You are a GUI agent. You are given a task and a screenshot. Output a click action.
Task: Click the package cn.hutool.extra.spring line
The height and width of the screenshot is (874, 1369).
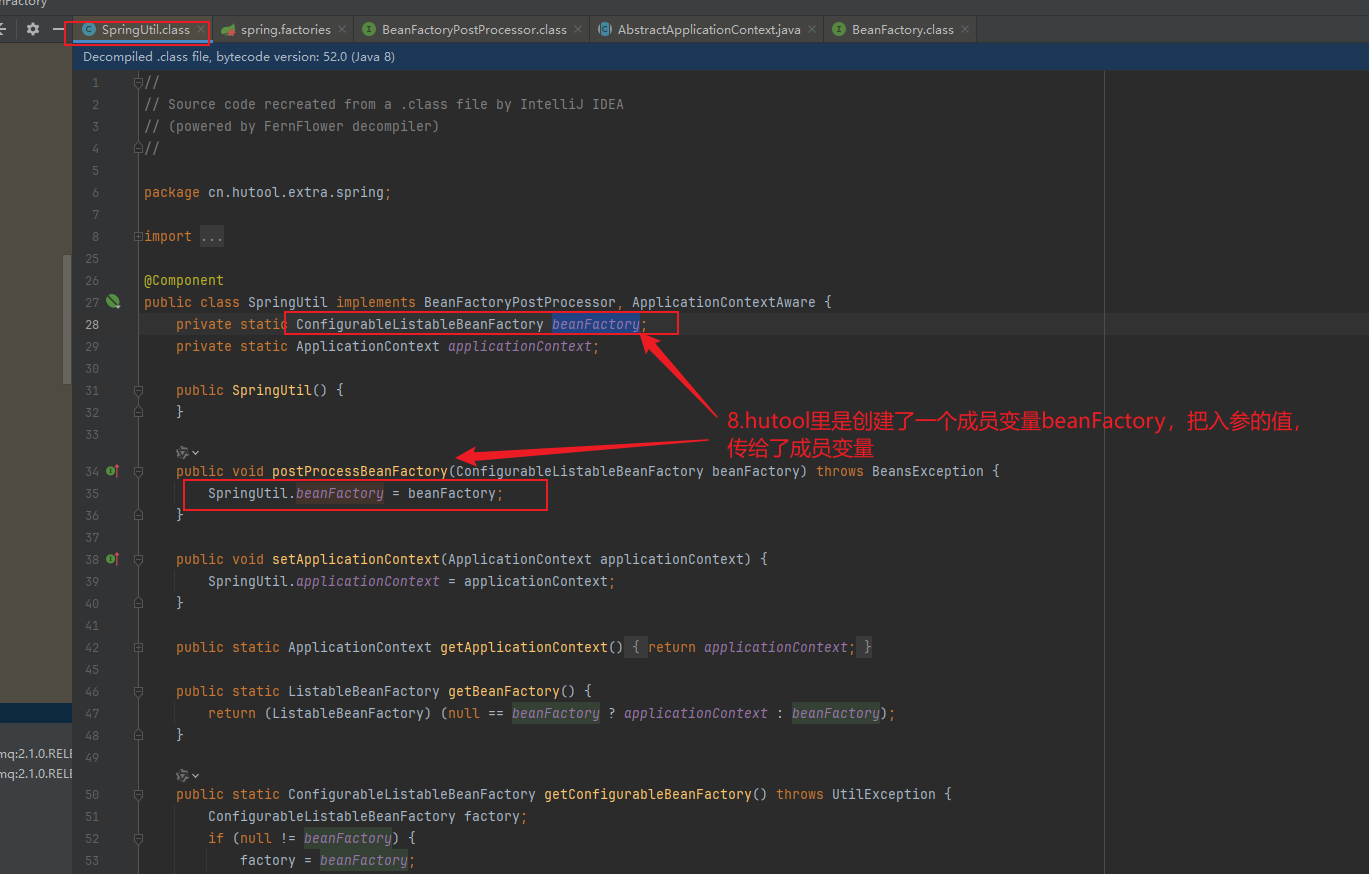point(268,192)
